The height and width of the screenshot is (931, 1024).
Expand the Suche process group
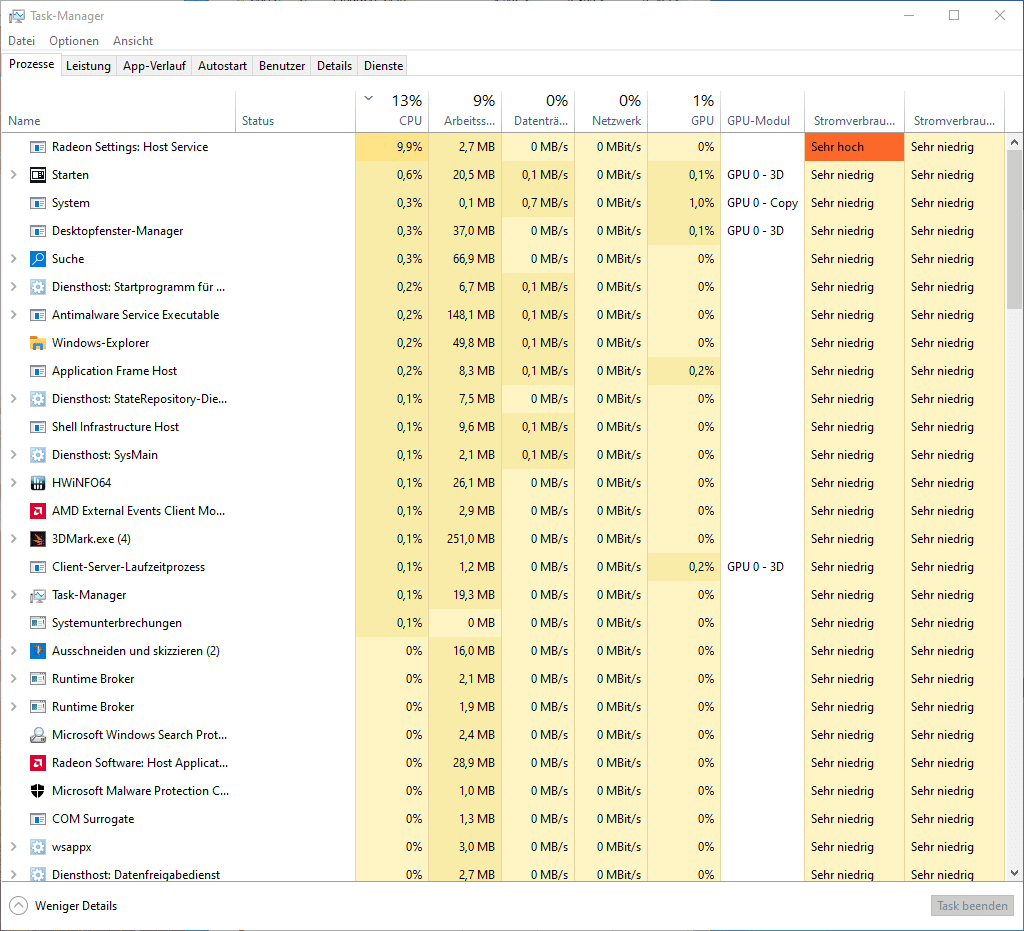point(14,259)
